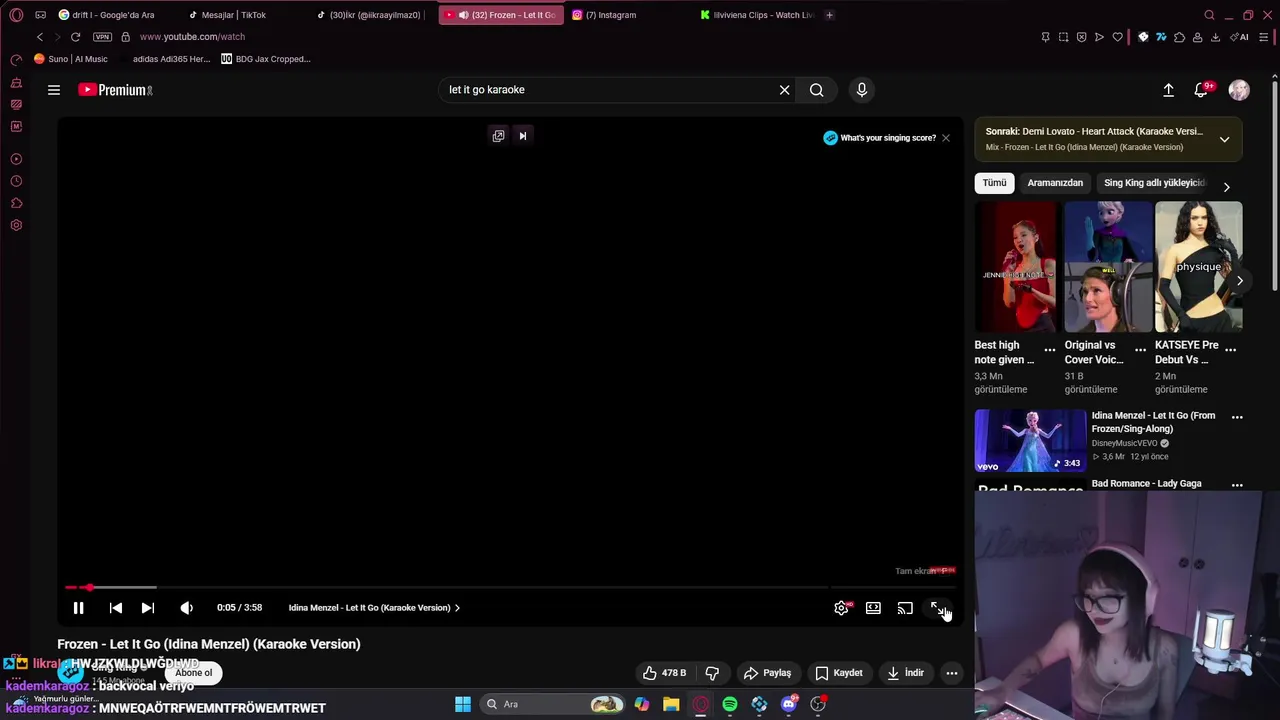
Task: Click the skip-next icon atop video
Action: click(x=522, y=136)
